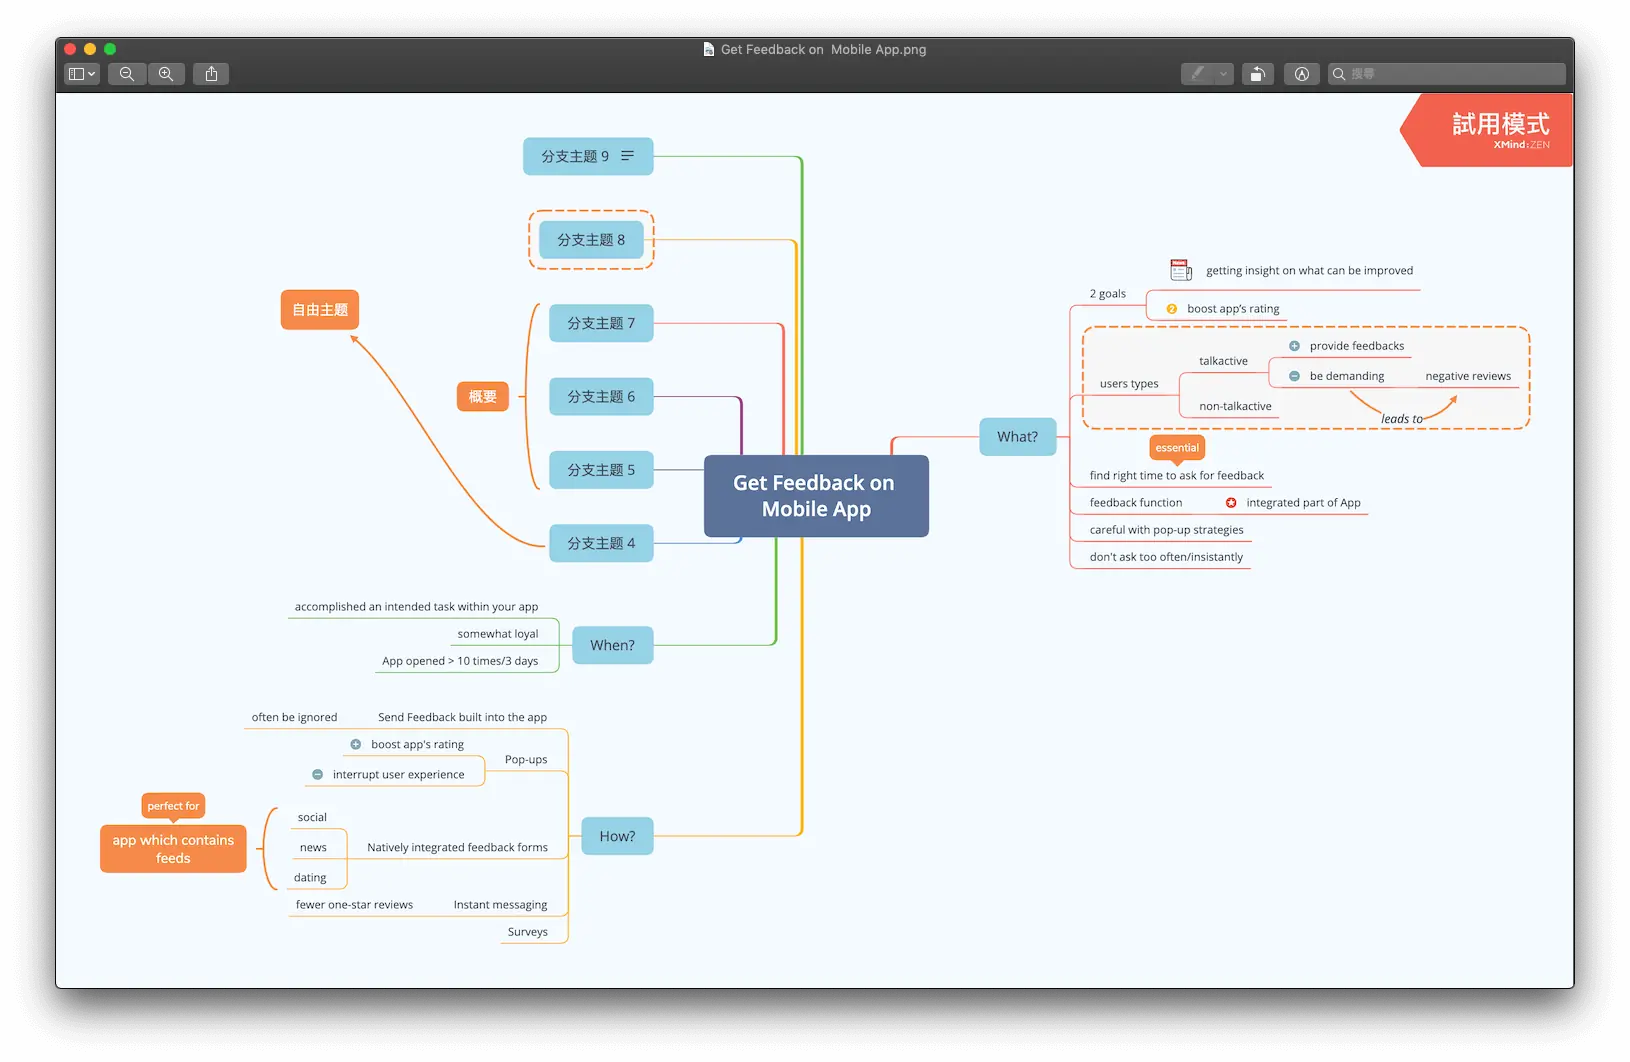Select the 分支主题 8 node

pyautogui.click(x=591, y=240)
